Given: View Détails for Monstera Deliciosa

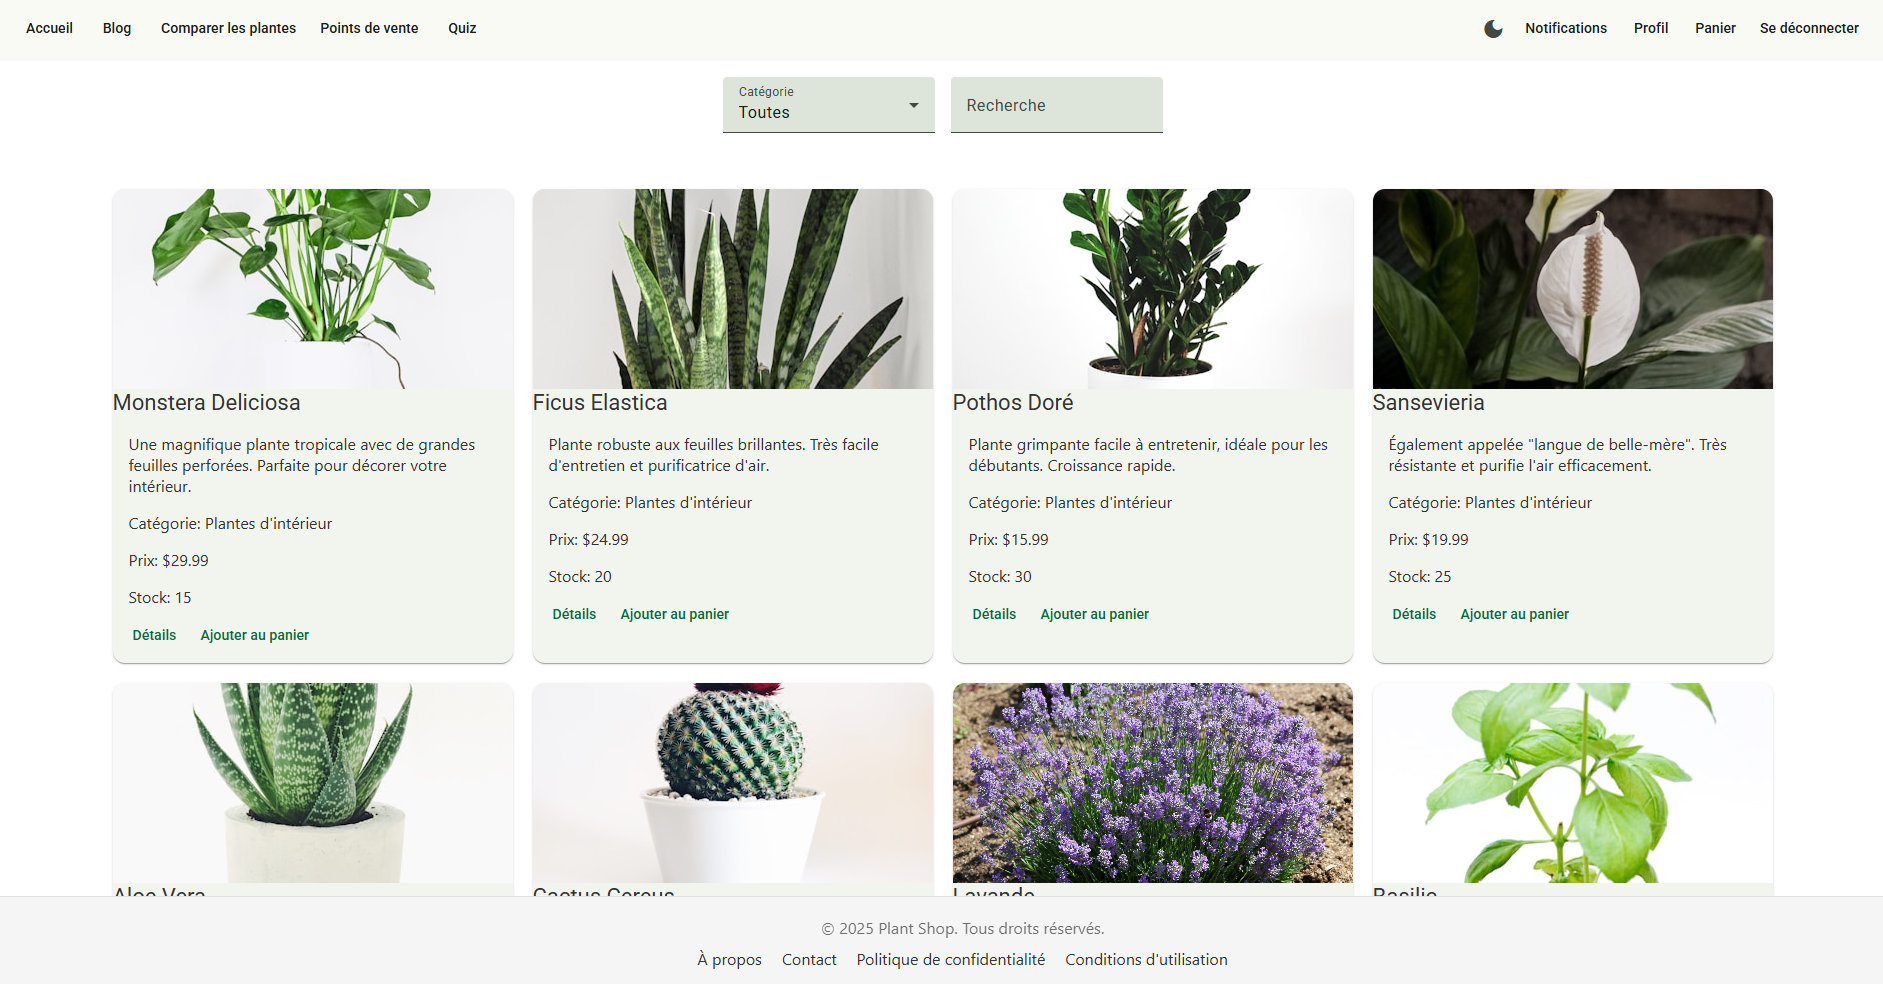Looking at the screenshot, I should pyautogui.click(x=154, y=635).
